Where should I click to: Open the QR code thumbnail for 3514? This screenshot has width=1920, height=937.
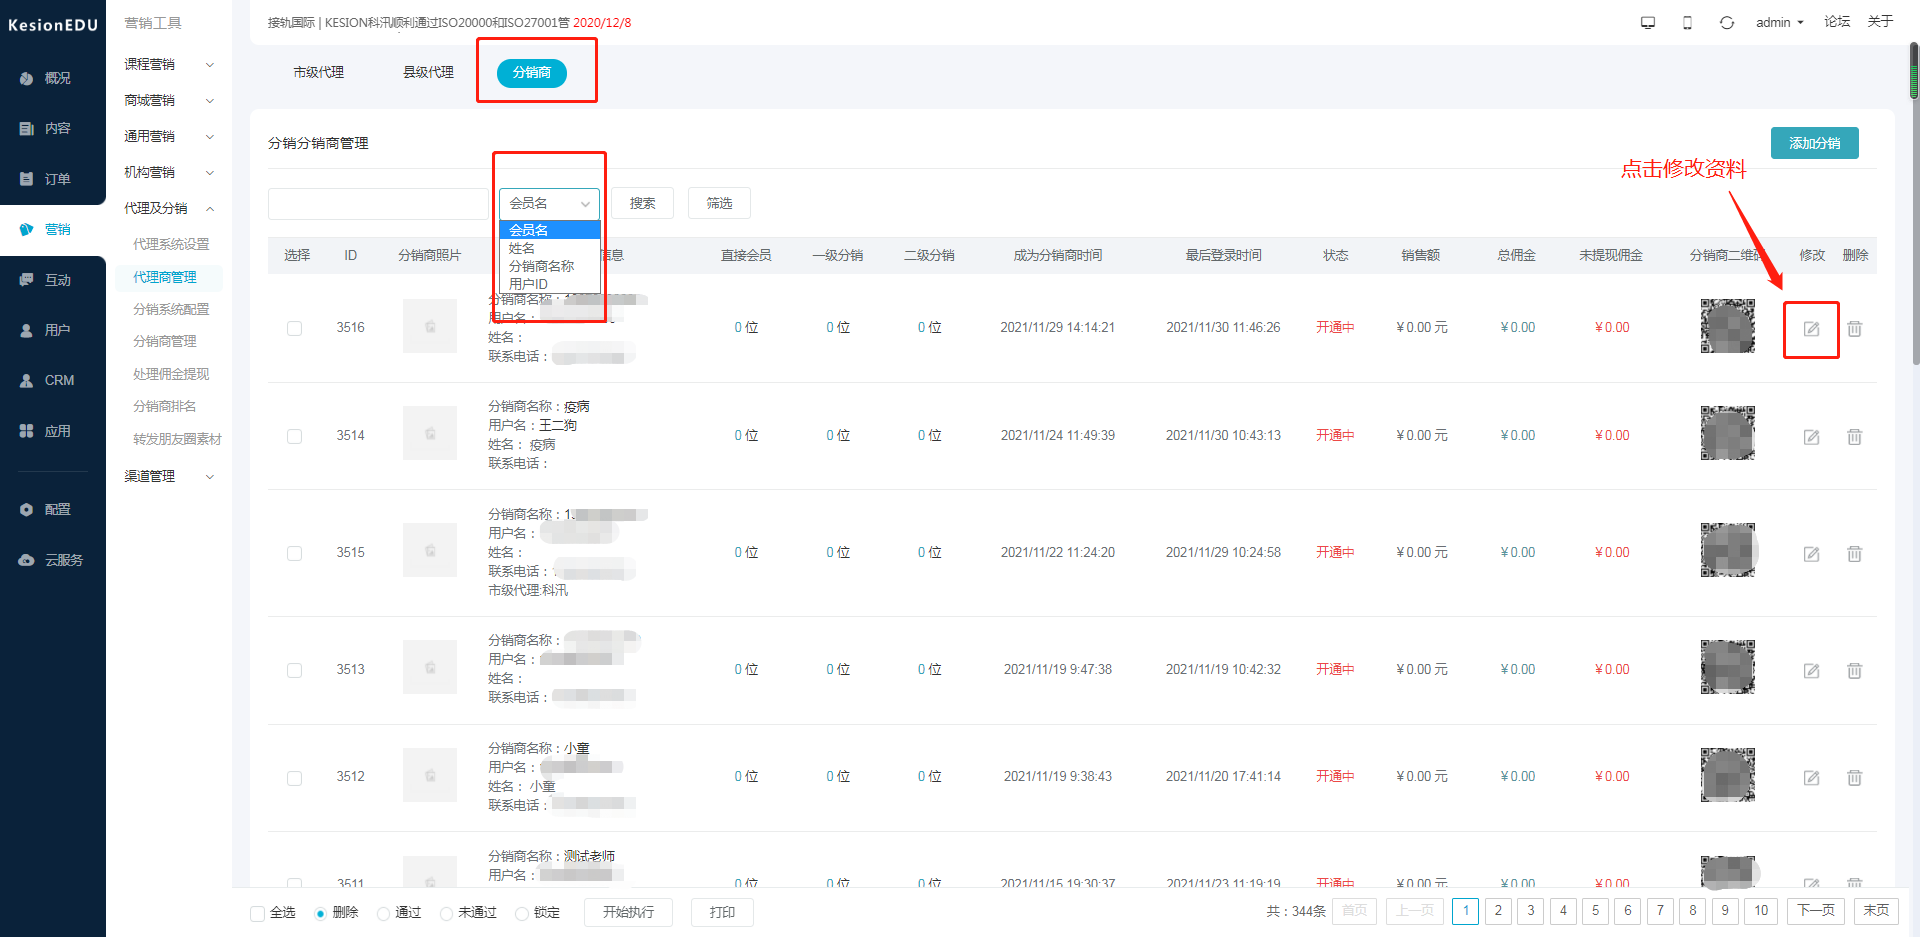[1728, 433]
